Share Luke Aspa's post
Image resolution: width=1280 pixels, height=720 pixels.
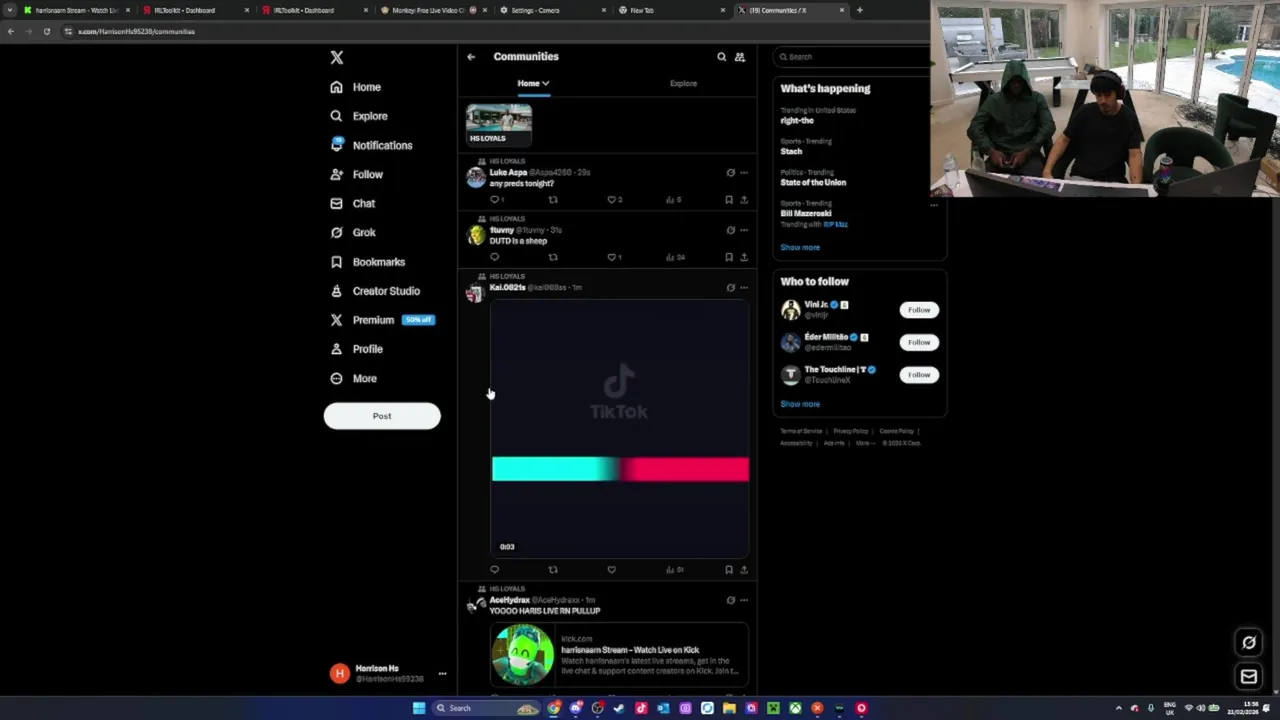(x=744, y=199)
